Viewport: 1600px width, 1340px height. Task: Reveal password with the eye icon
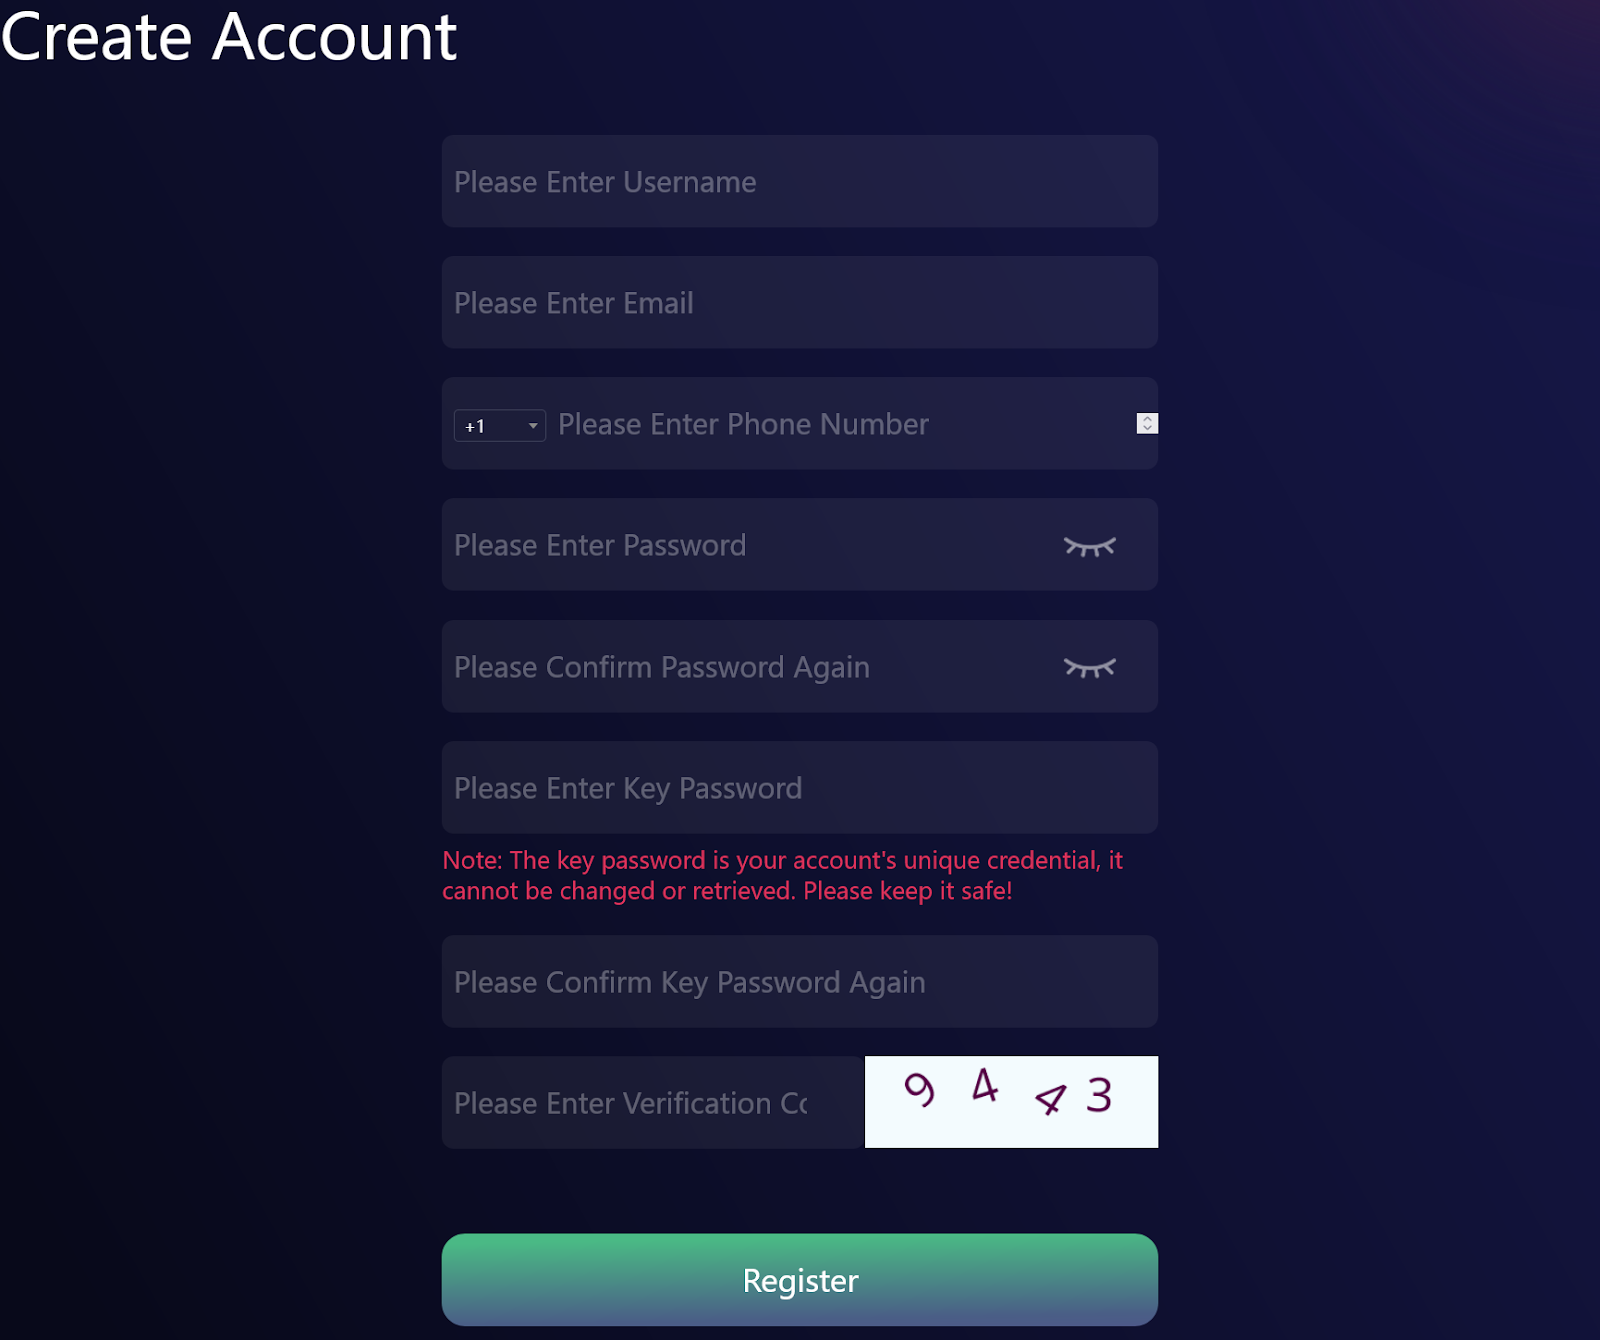(1089, 546)
